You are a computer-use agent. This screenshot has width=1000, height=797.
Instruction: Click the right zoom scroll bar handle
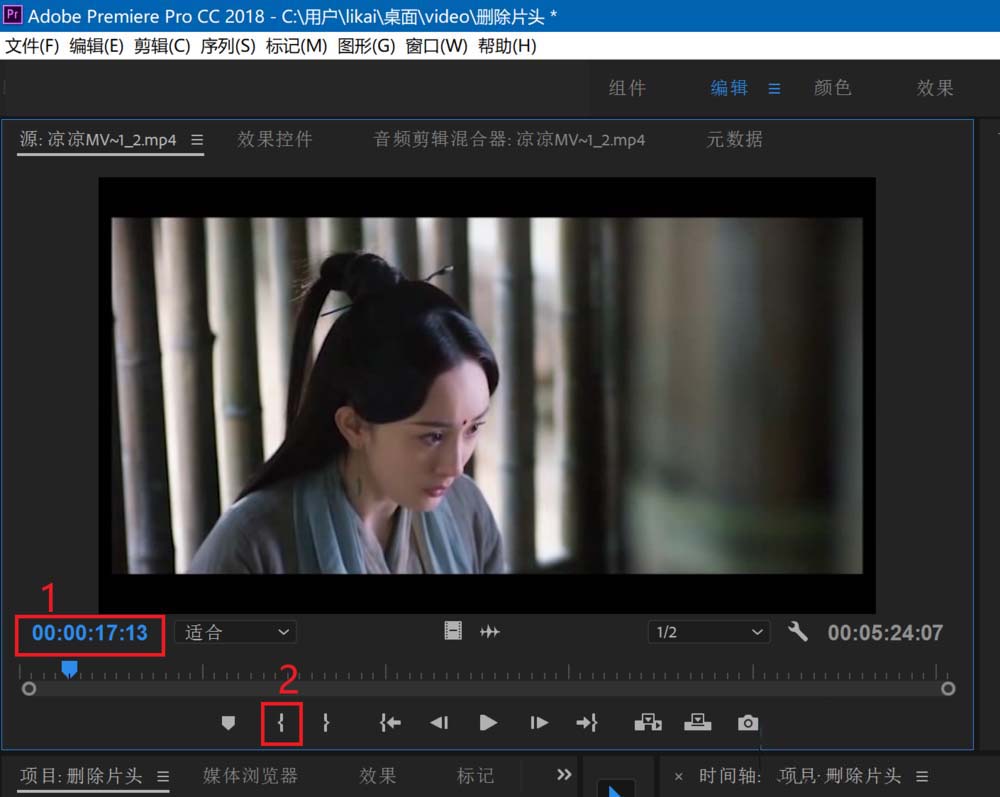pos(948,689)
